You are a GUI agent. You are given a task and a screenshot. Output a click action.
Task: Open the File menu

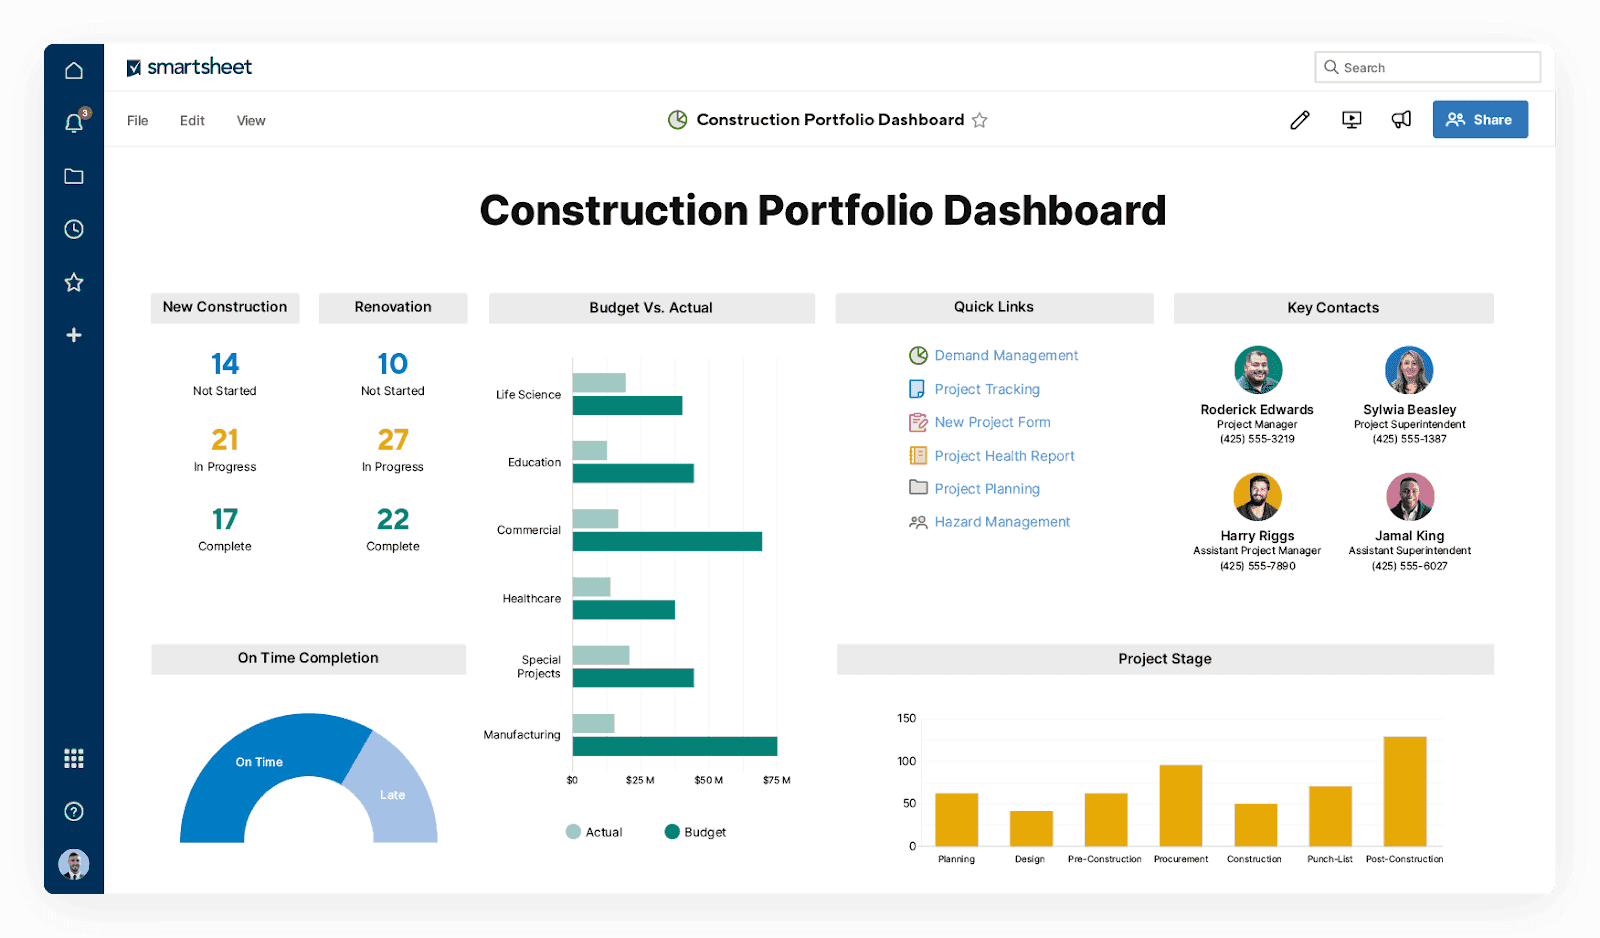click(137, 120)
